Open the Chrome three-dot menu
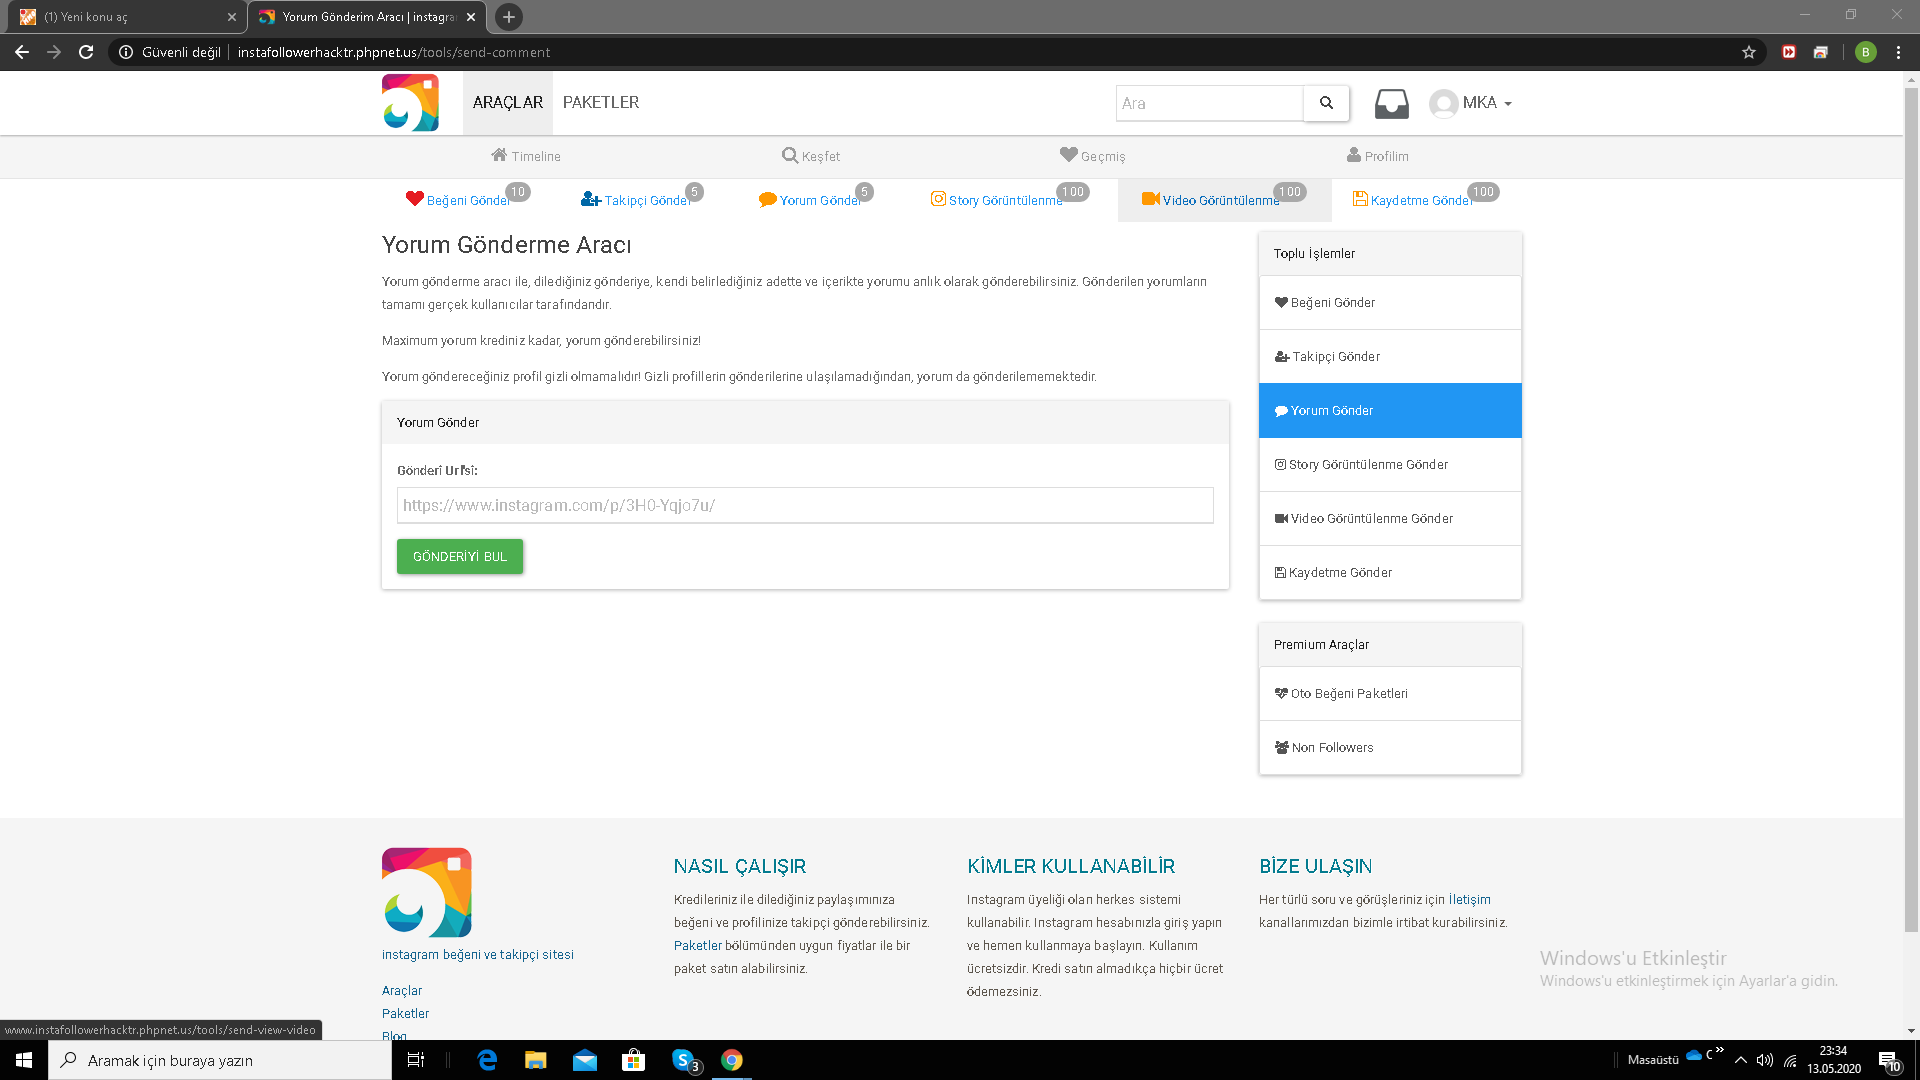Screen dimensions: 1920x1080 coord(1898,52)
